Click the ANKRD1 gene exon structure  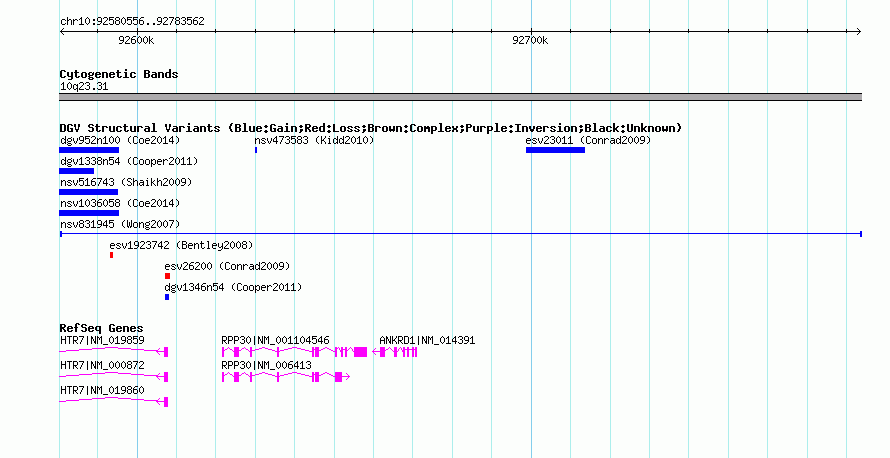pos(395,352)
